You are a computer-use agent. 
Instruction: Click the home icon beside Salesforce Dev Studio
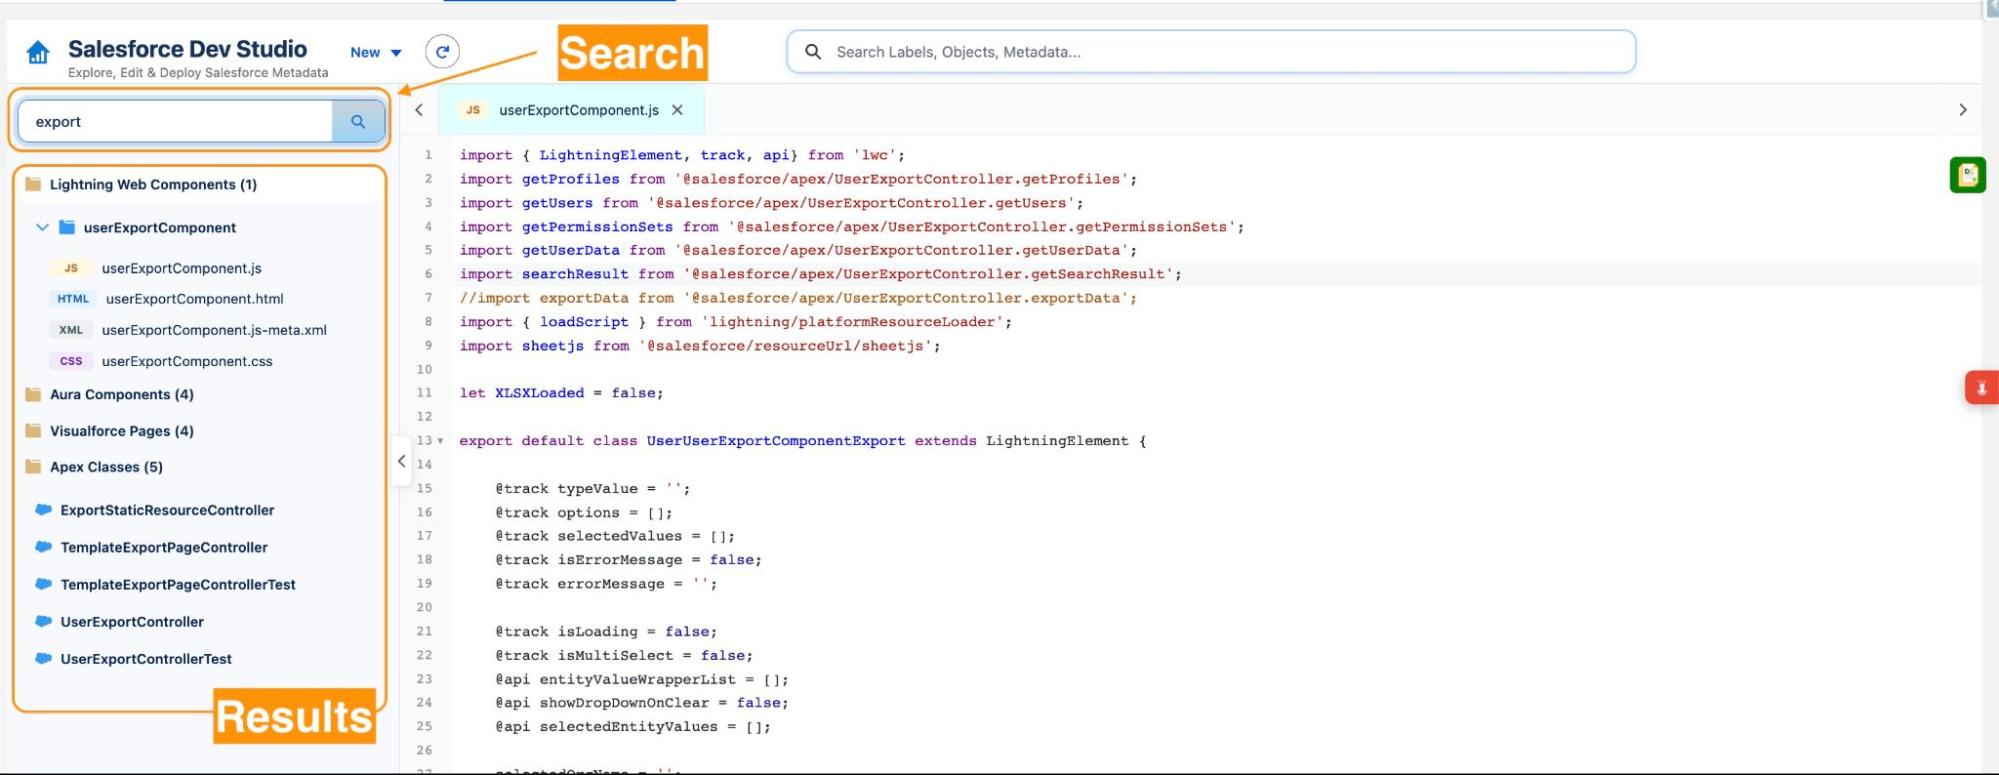click(38, 52)
